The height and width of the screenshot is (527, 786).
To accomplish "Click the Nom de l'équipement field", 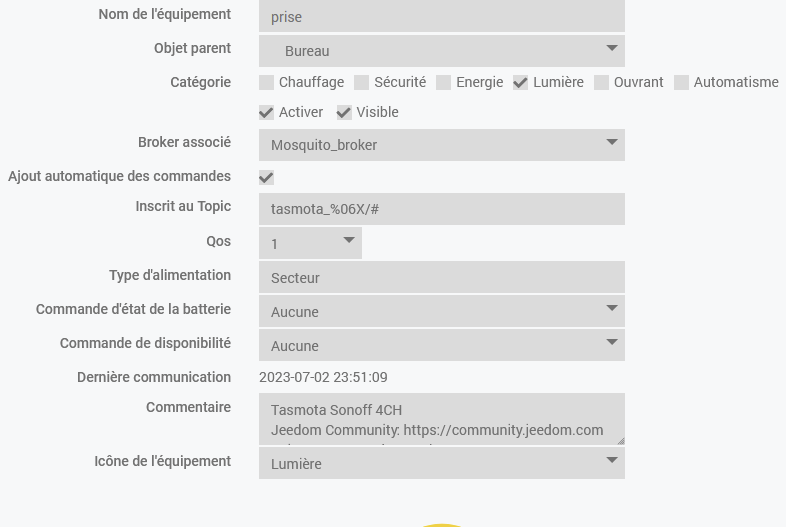I will pyautogui.click(x=441, y=17).
